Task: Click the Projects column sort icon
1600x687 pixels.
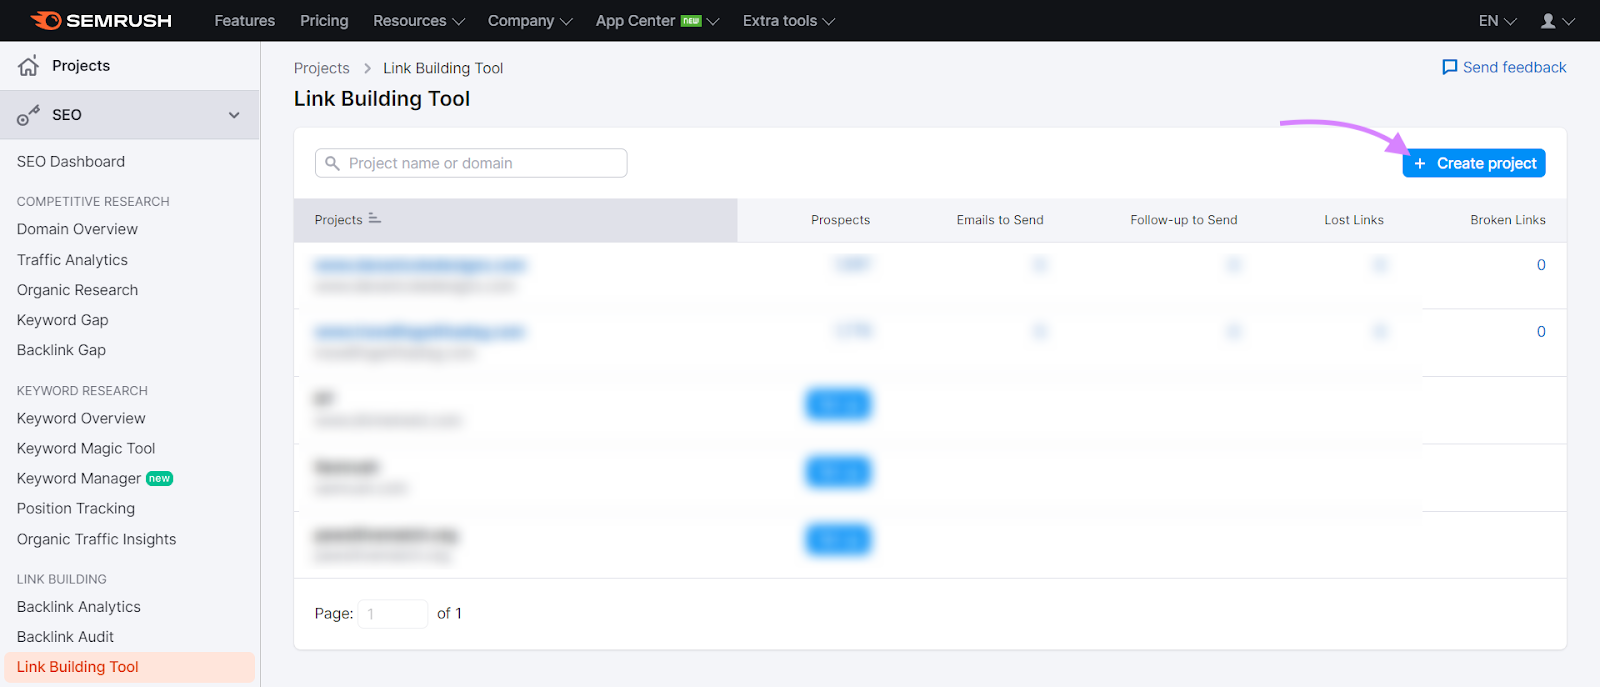Action: (375, 219)
